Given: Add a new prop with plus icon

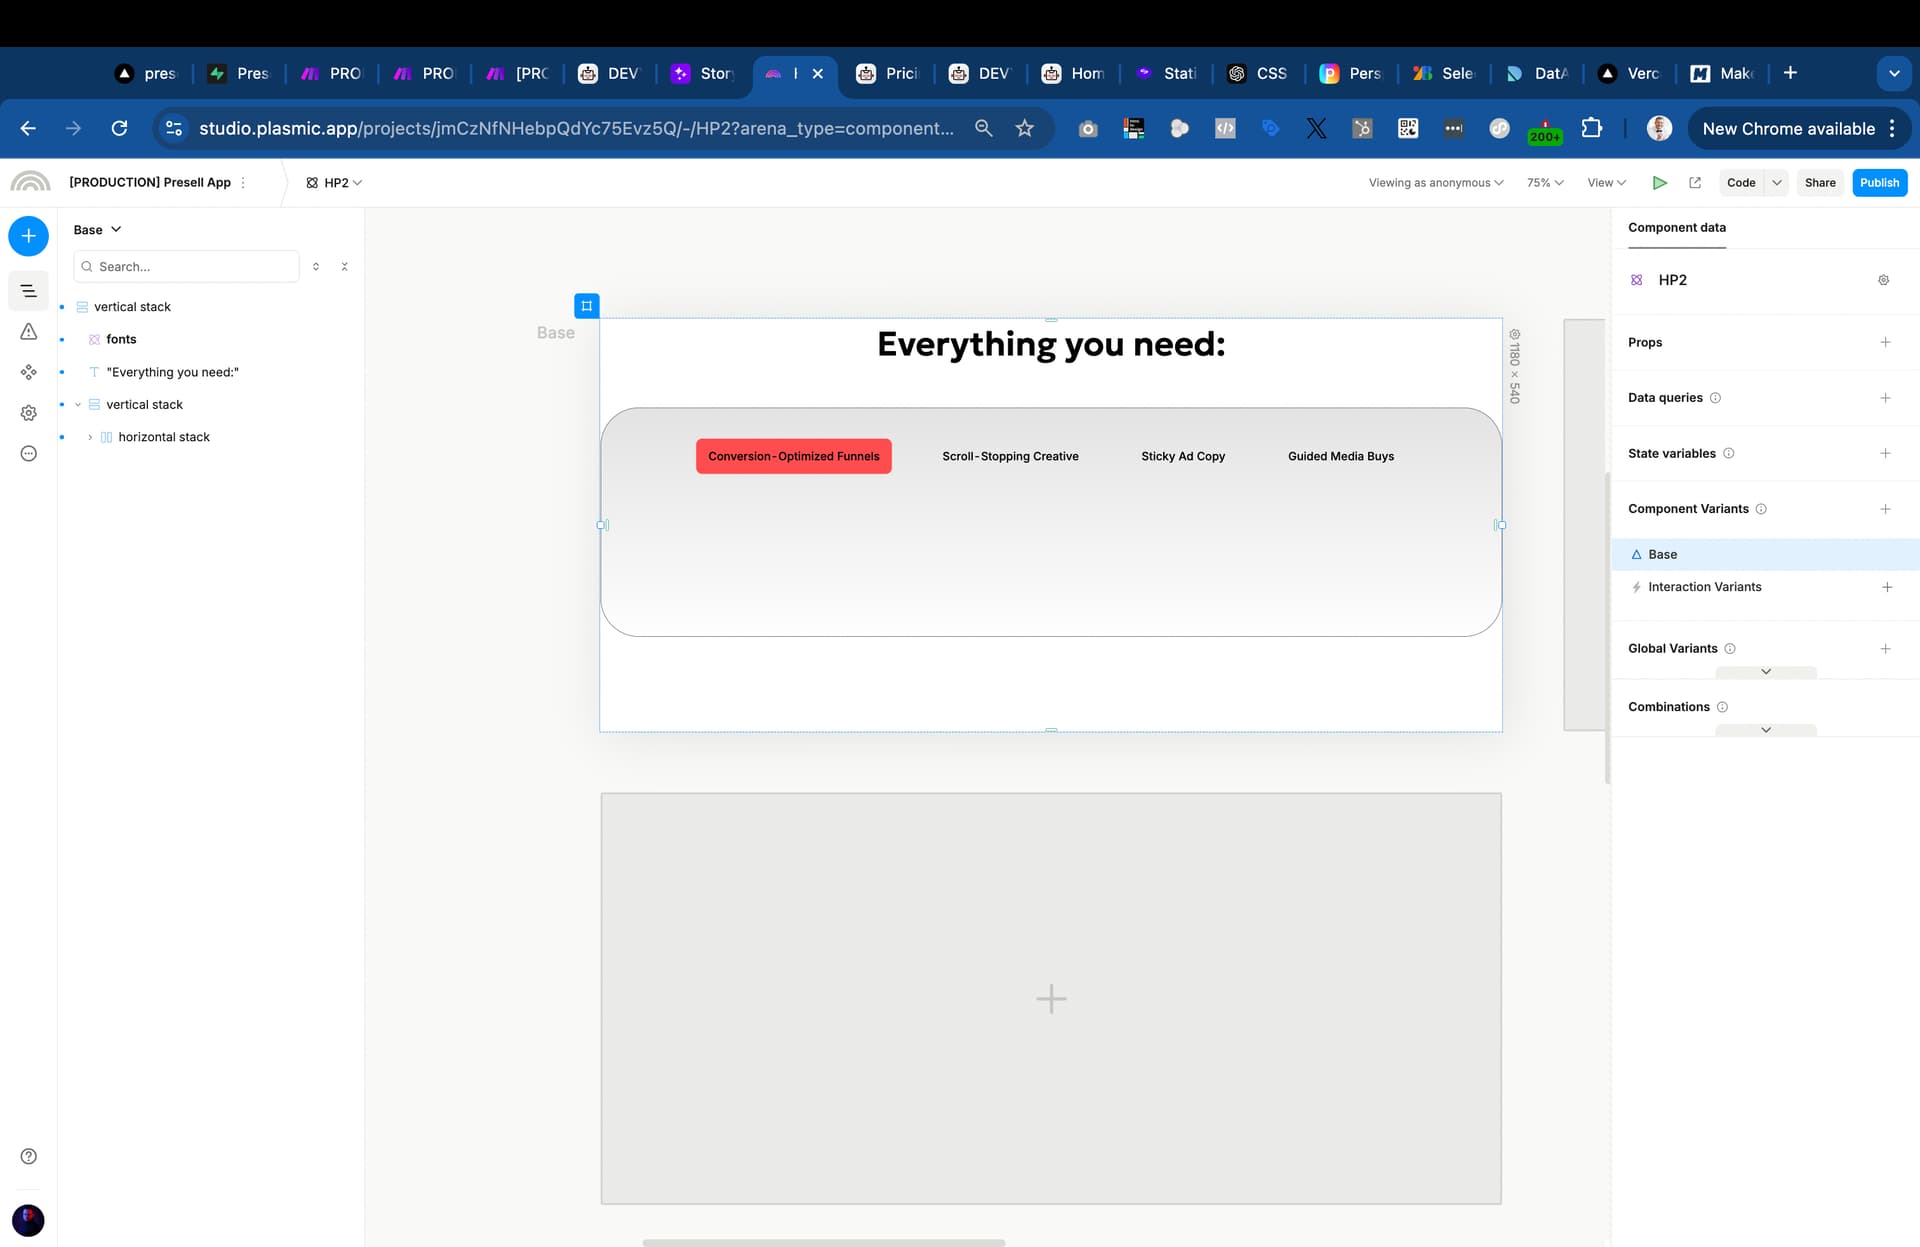Looking at the screenshot, I should pos(1885,342).
